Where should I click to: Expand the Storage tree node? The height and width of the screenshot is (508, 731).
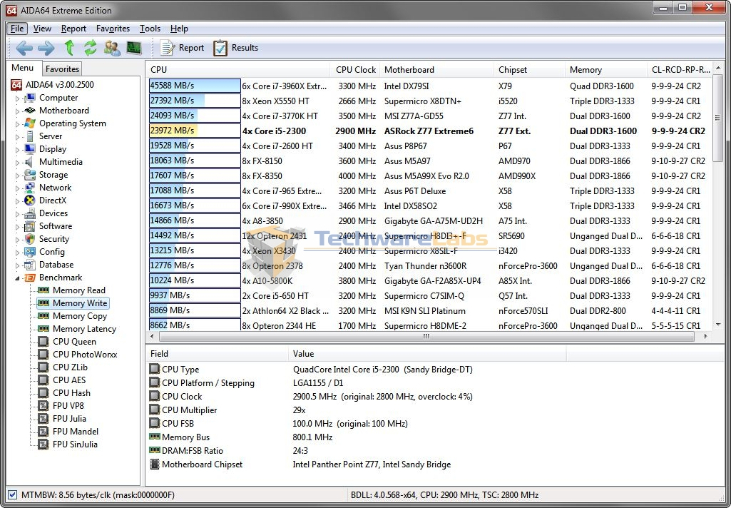click(17, 175)
